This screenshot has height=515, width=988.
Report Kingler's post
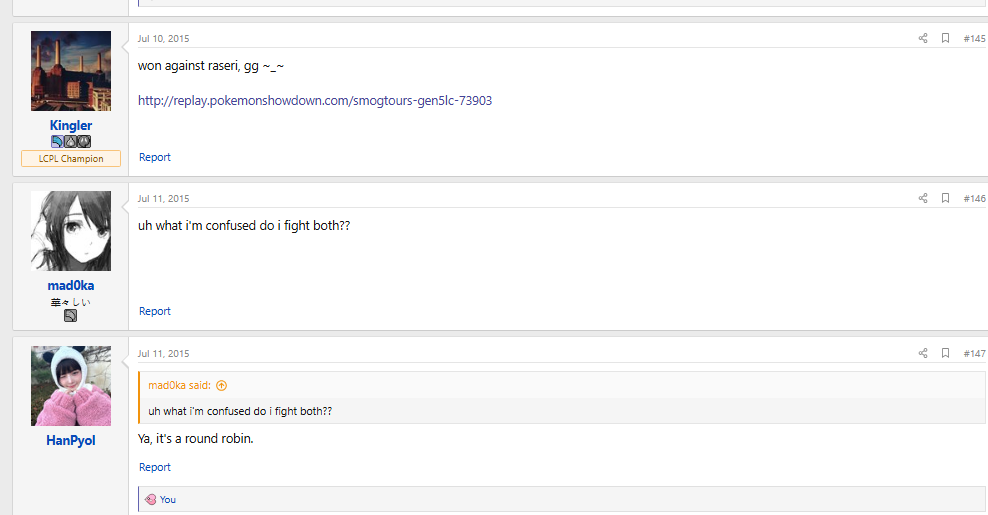click(155, 157)
